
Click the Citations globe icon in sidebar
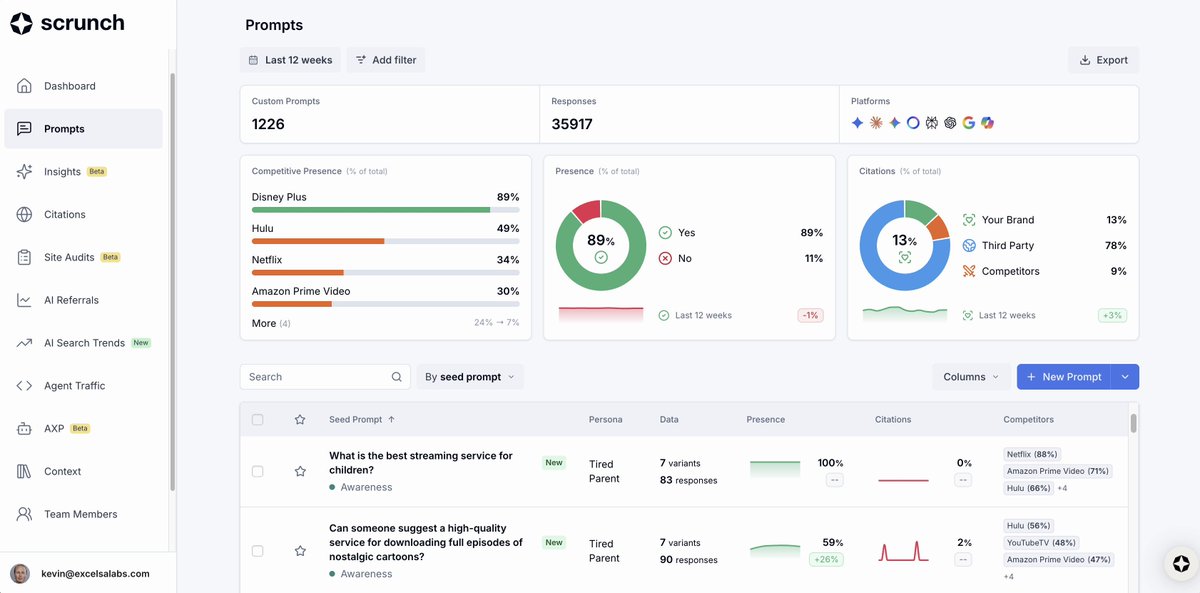point(25,214)
